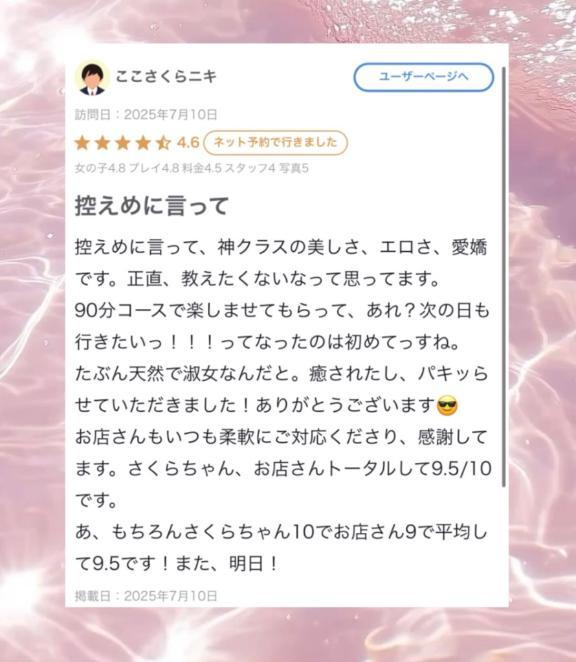
Task: Click the ネット予約で行きました badge
Action: (x=275, y=143)
